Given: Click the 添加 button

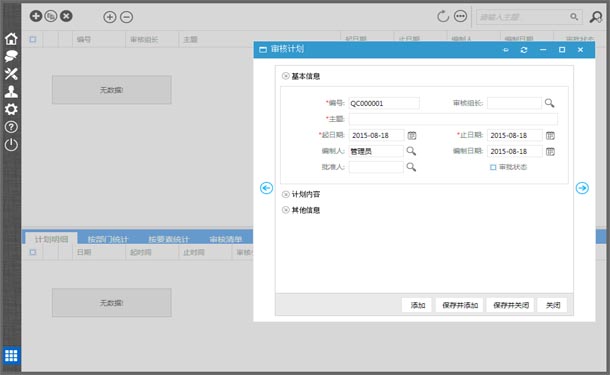Looking at the screenshot, I should click(418, 305).
